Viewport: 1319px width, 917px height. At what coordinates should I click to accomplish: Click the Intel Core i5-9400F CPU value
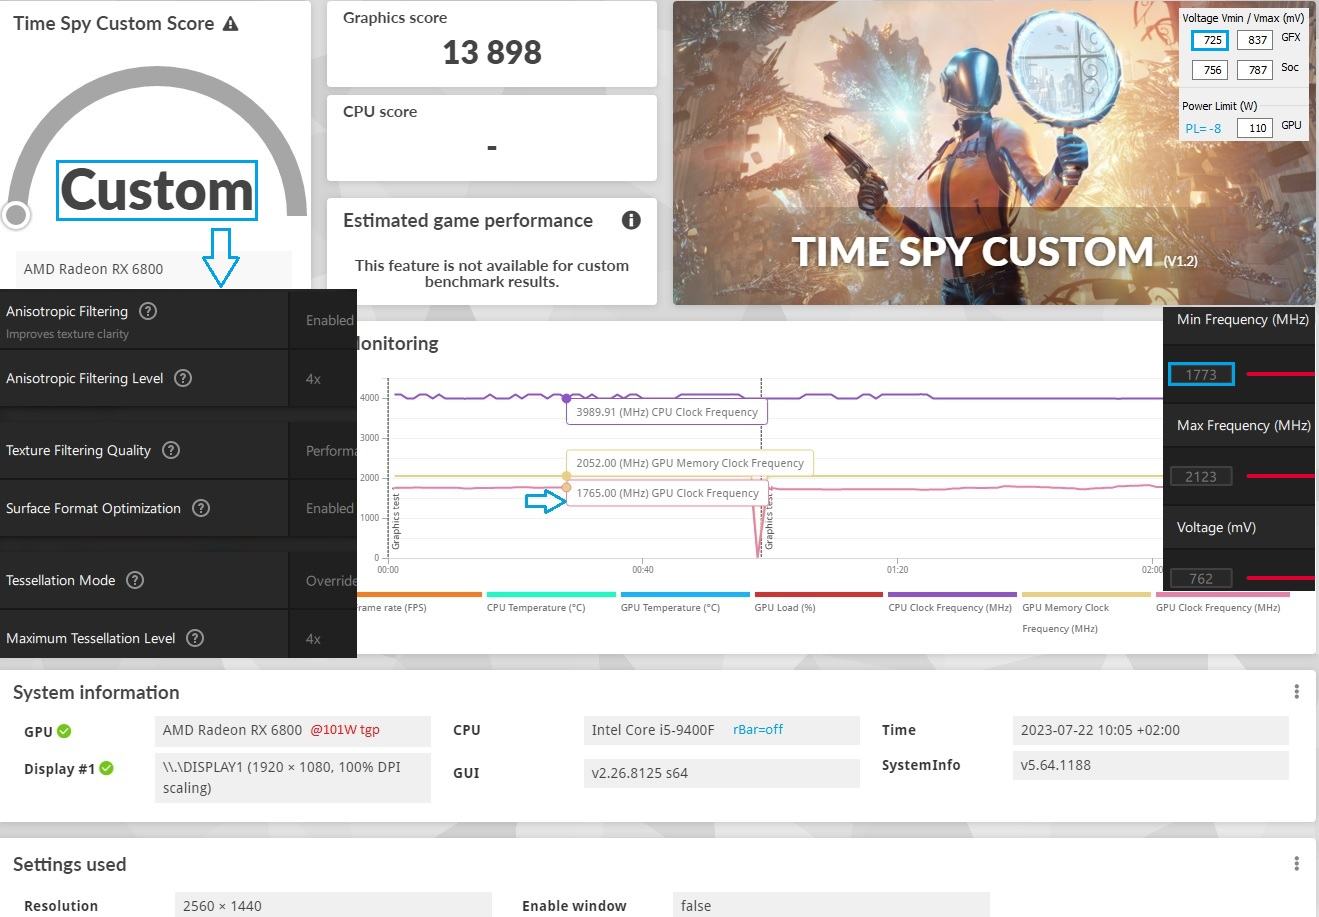(653, 730)
